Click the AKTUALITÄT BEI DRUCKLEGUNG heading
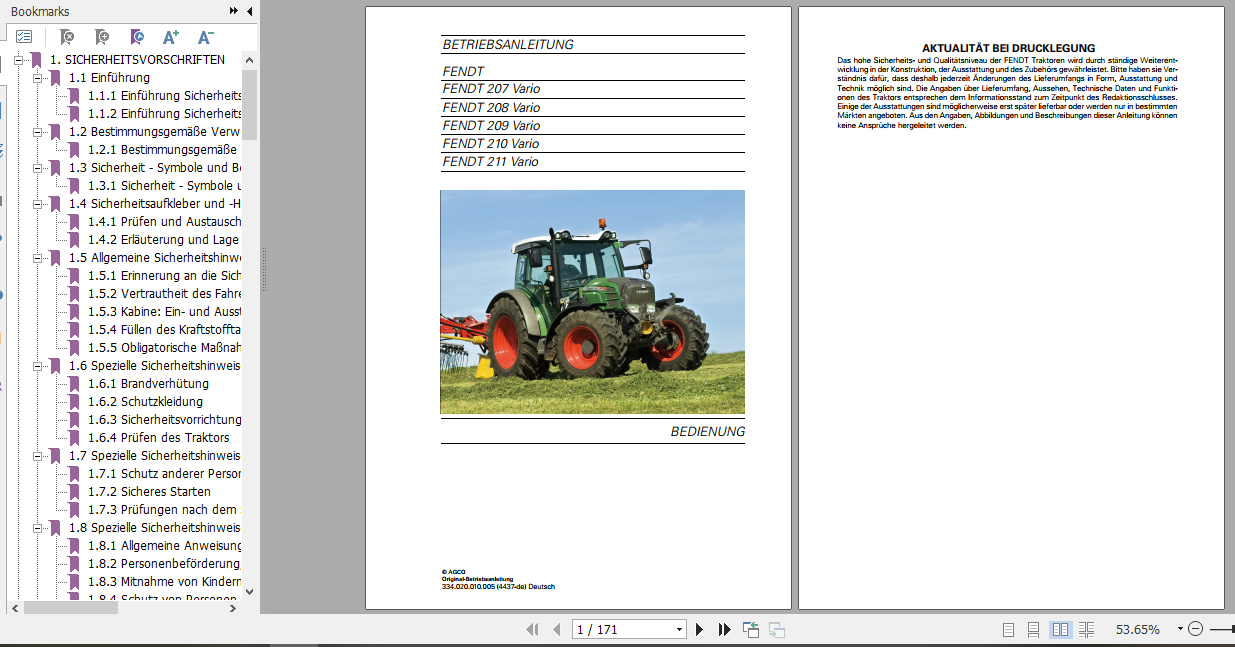This screenshot has height=647, width=1235. (1008, 48)
